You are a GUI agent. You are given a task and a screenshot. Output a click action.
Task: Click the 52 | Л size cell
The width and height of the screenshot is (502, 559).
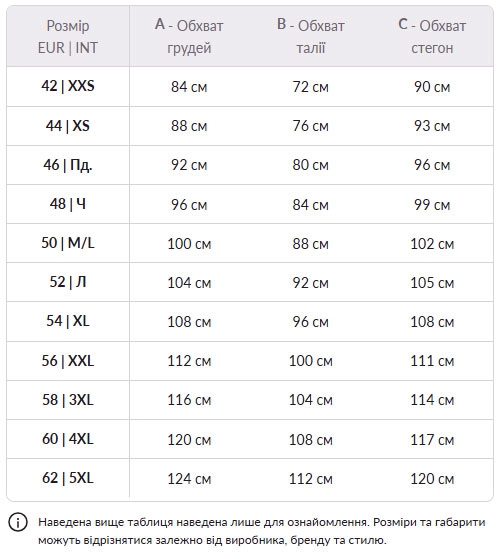pos(68,282)
